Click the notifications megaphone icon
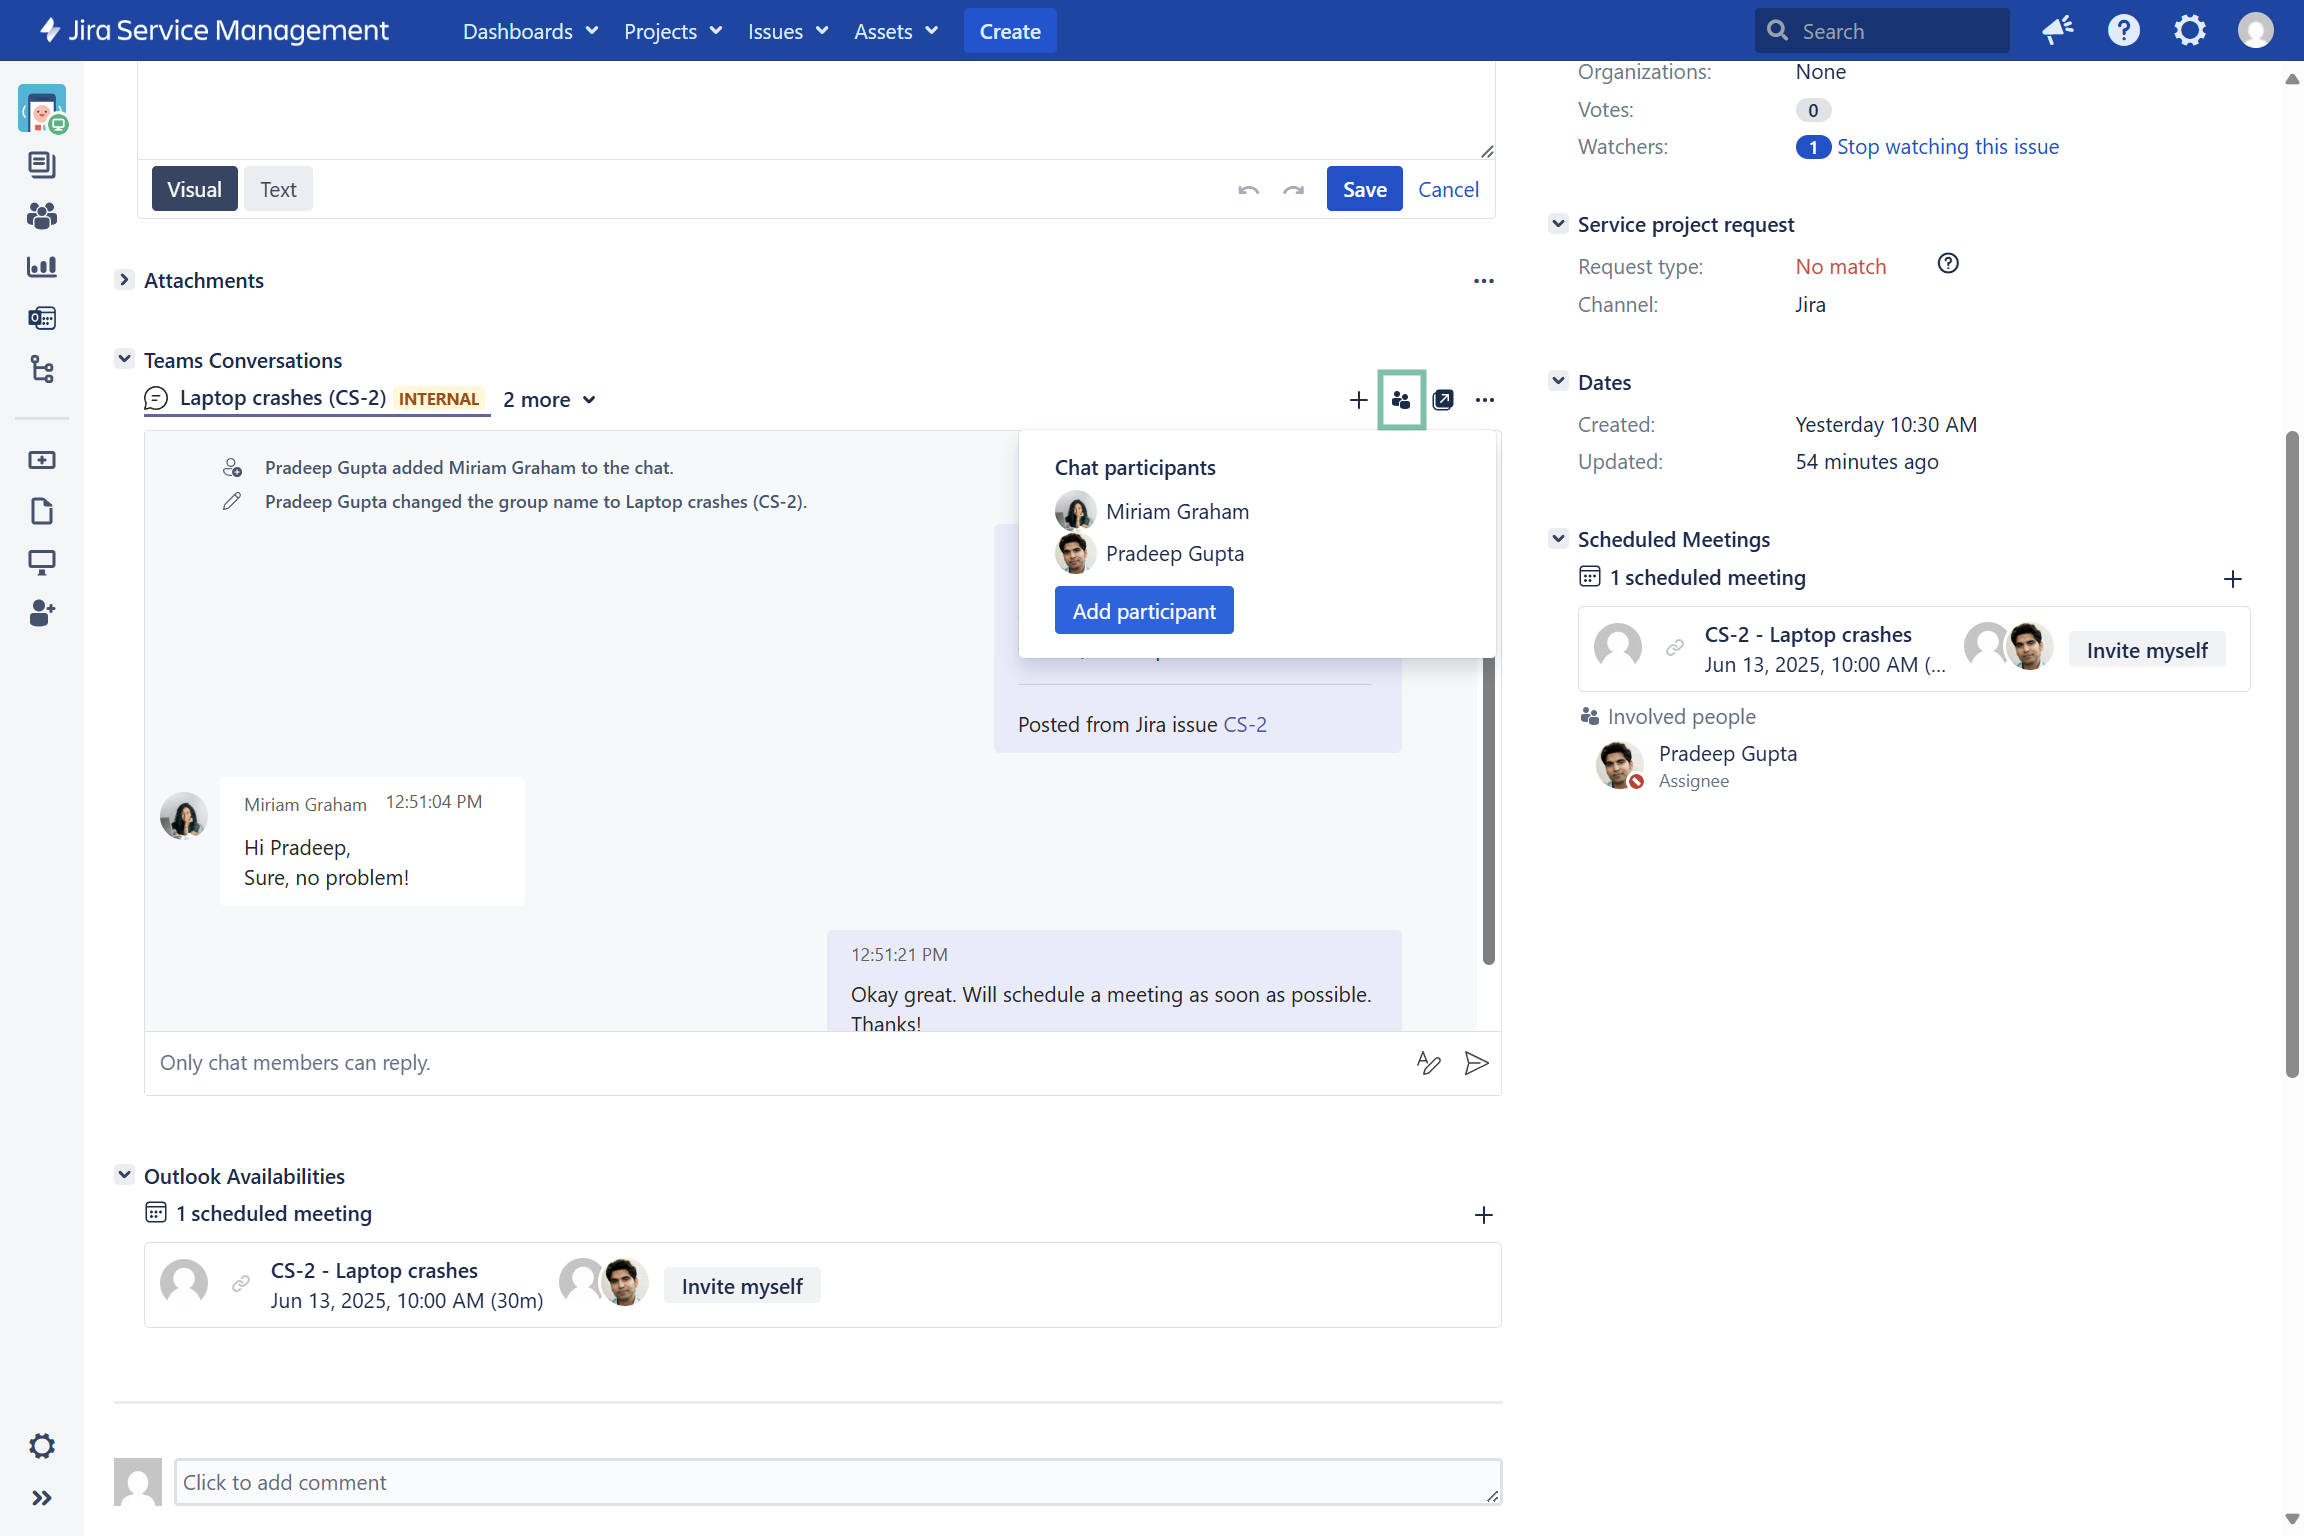2304x1536 pixels. [2057, 30]
